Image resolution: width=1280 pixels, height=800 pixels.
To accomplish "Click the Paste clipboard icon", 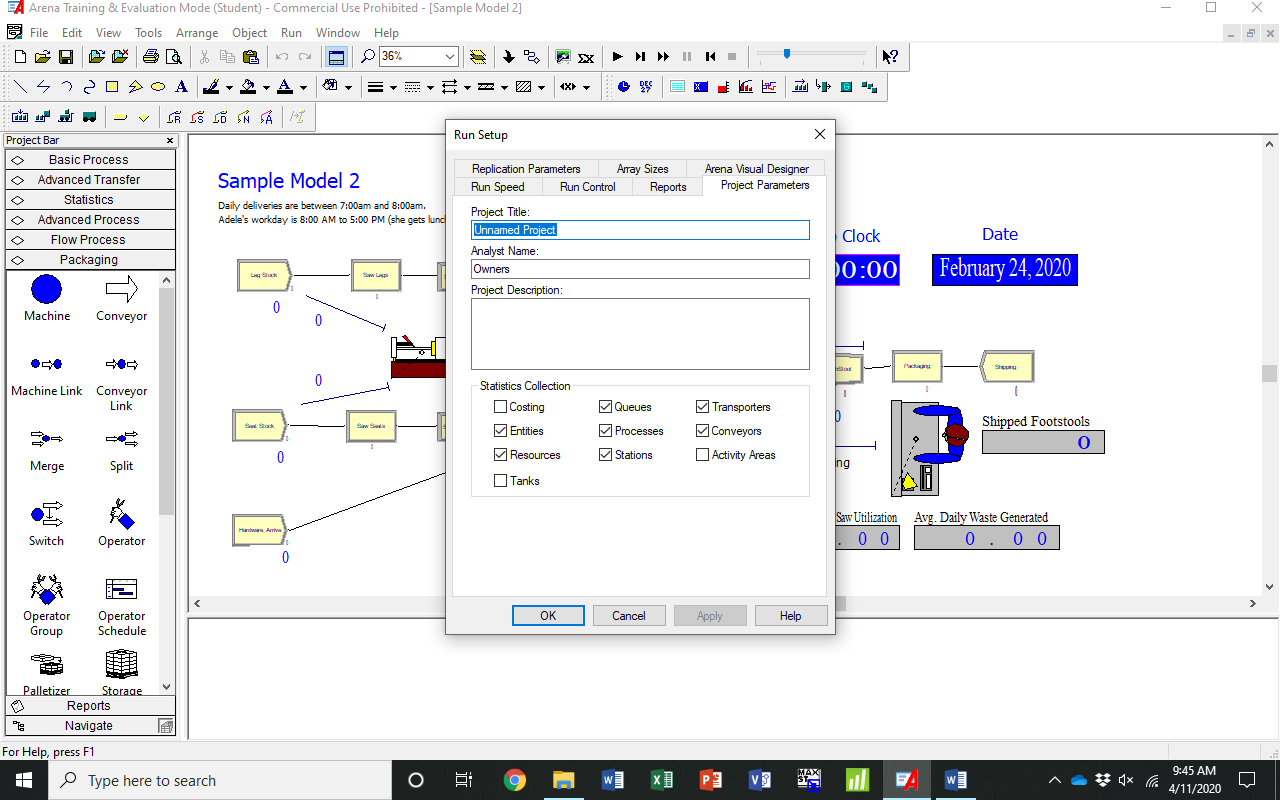I will (251, 57).
